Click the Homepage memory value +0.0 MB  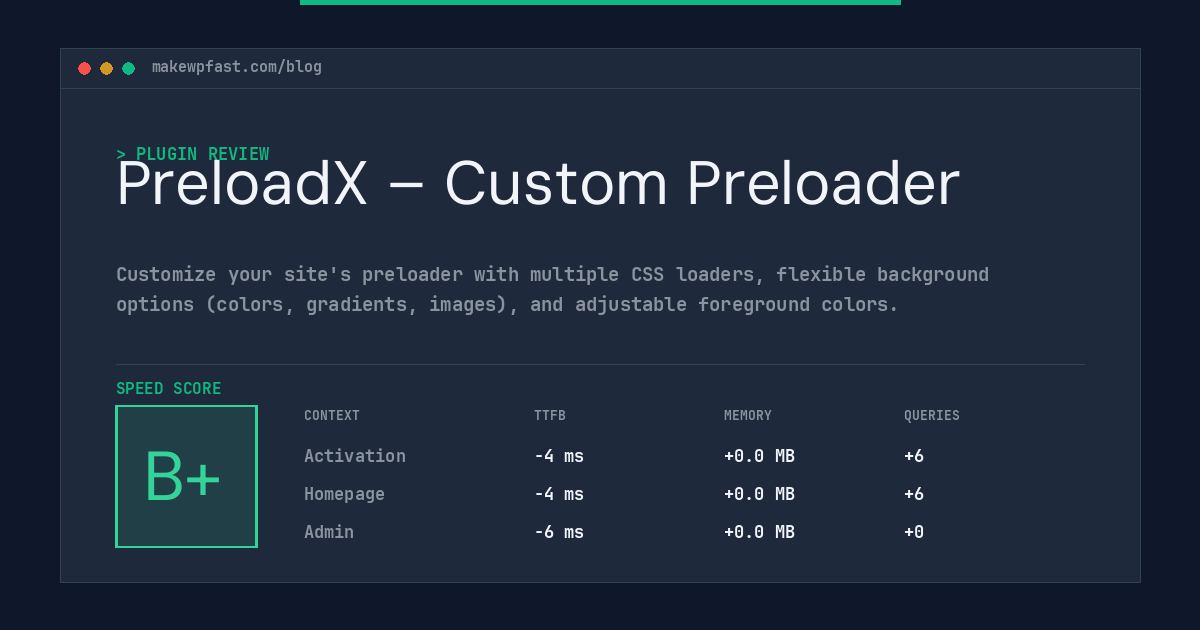[x=760, y=494]
